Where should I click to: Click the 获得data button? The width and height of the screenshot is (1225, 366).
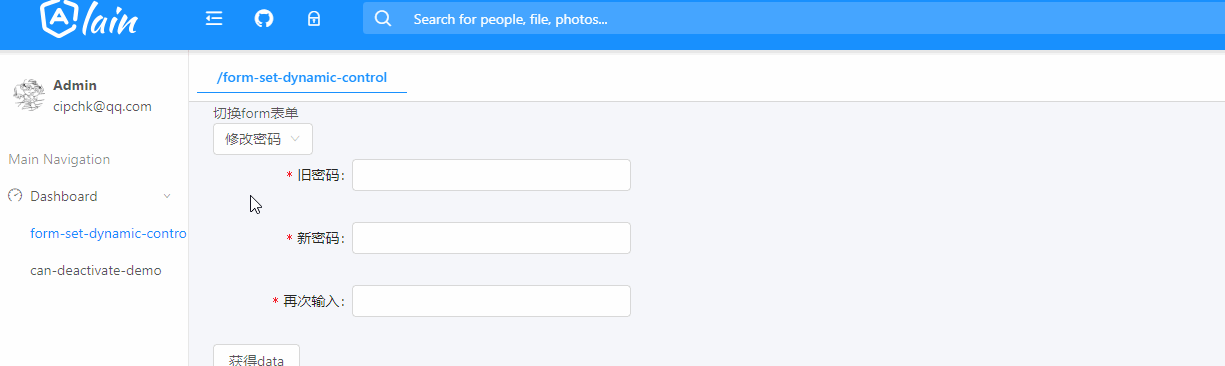tap(256, 355)
